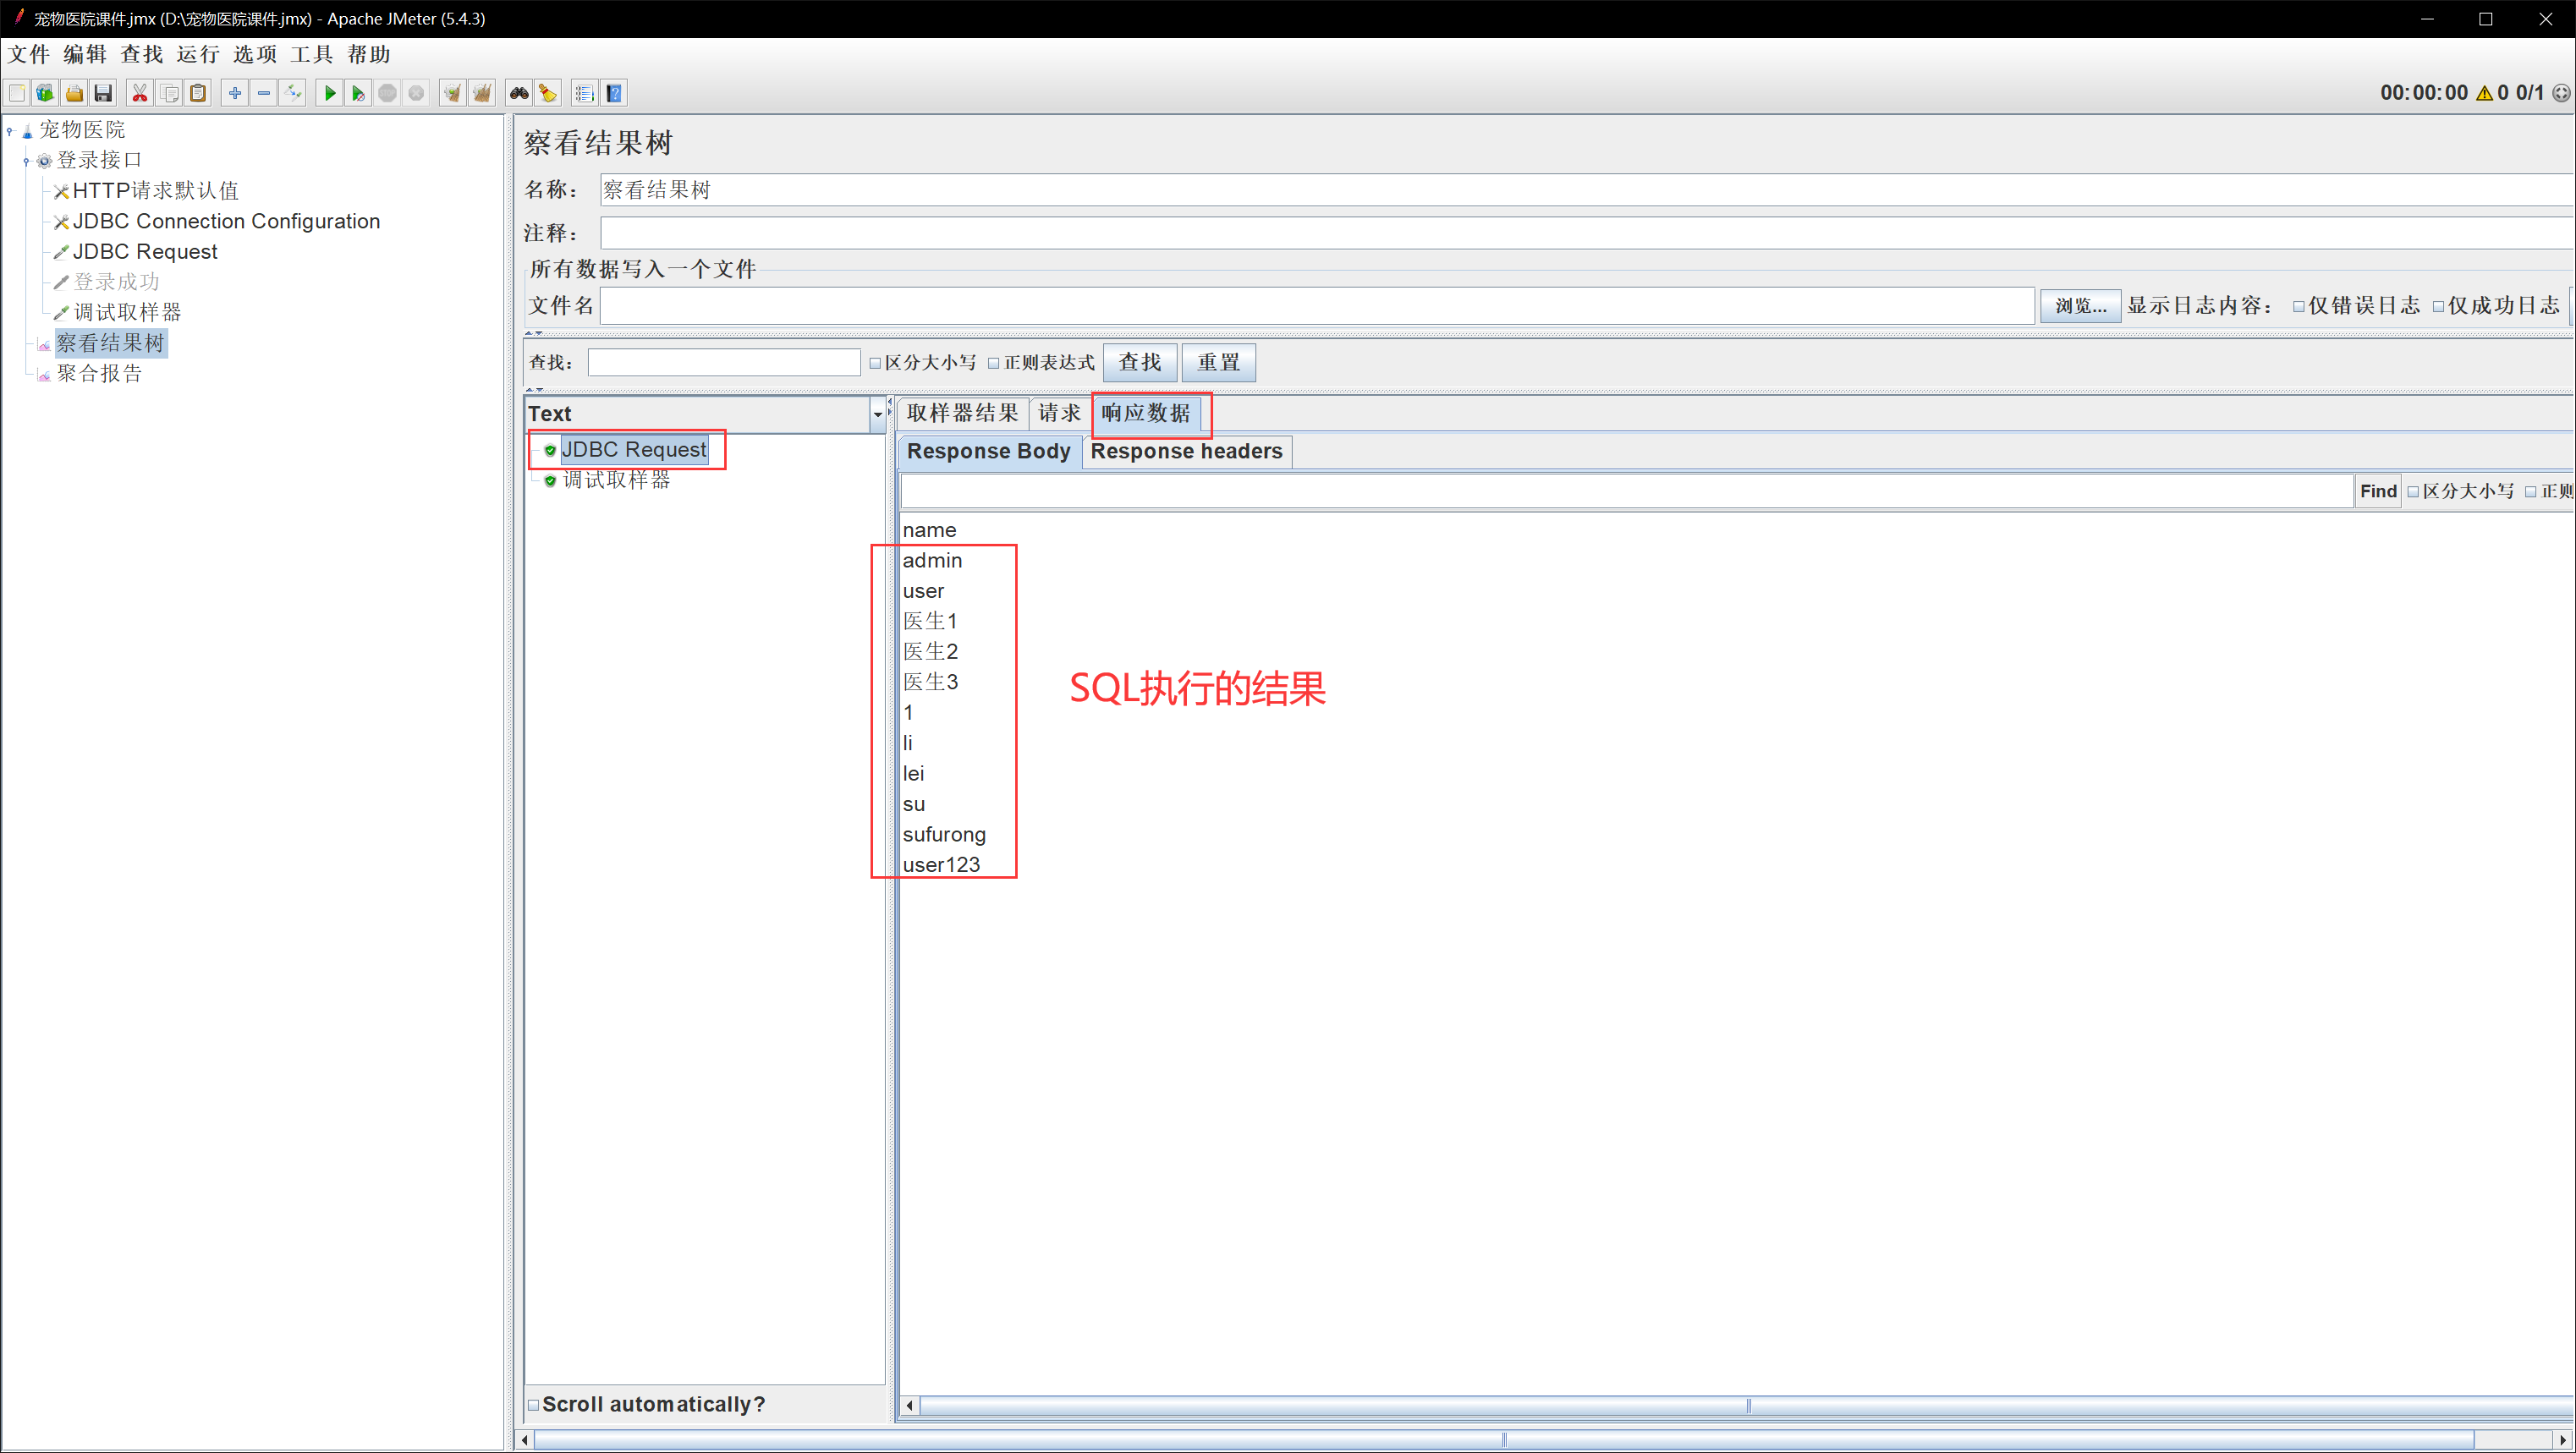The height and width of the screenshot is (1453, 2576).
Task: Save test plan with floppy icon
Action: tap(103, 93)
